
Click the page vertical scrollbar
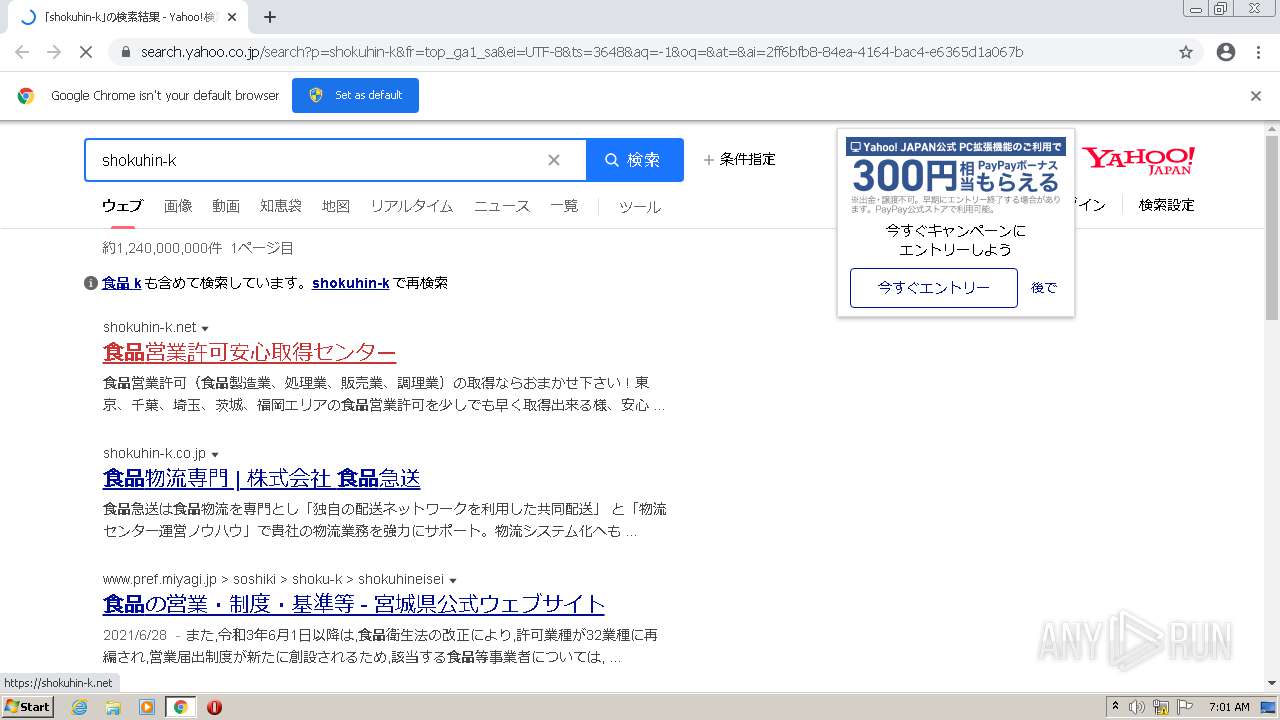(1272, 228)
